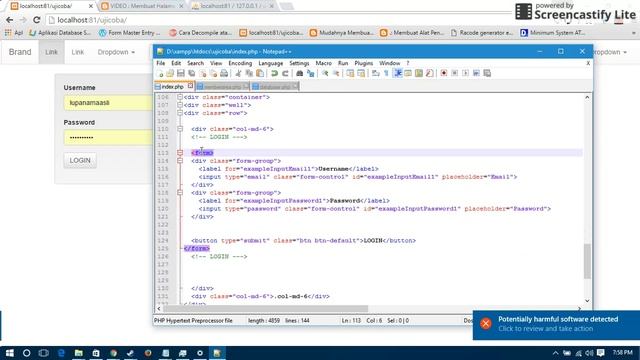Open the Edit menu
Viewport: 640px width, 360px height.
[x=176, y=63]
